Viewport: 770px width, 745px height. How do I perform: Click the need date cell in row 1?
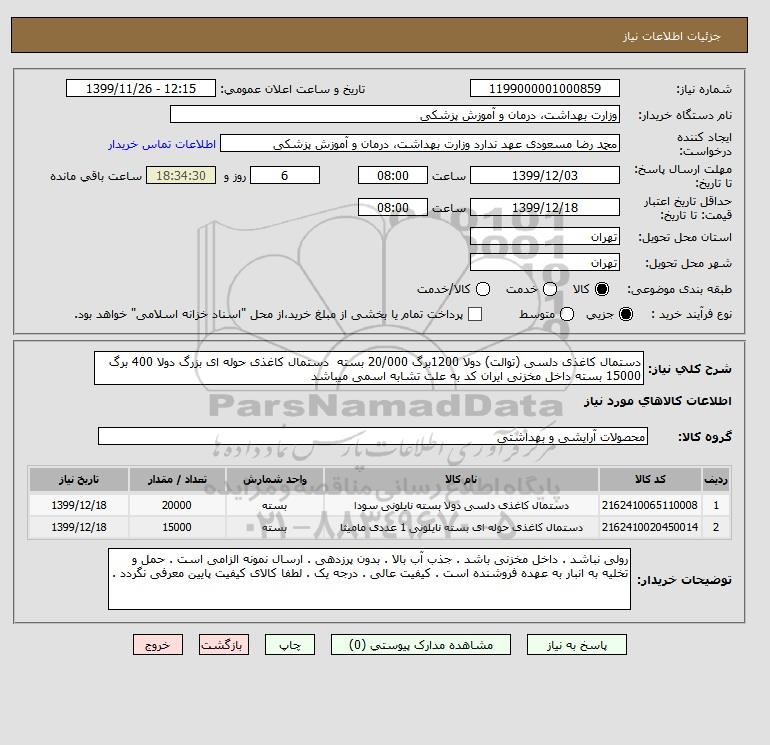(79, 505)
